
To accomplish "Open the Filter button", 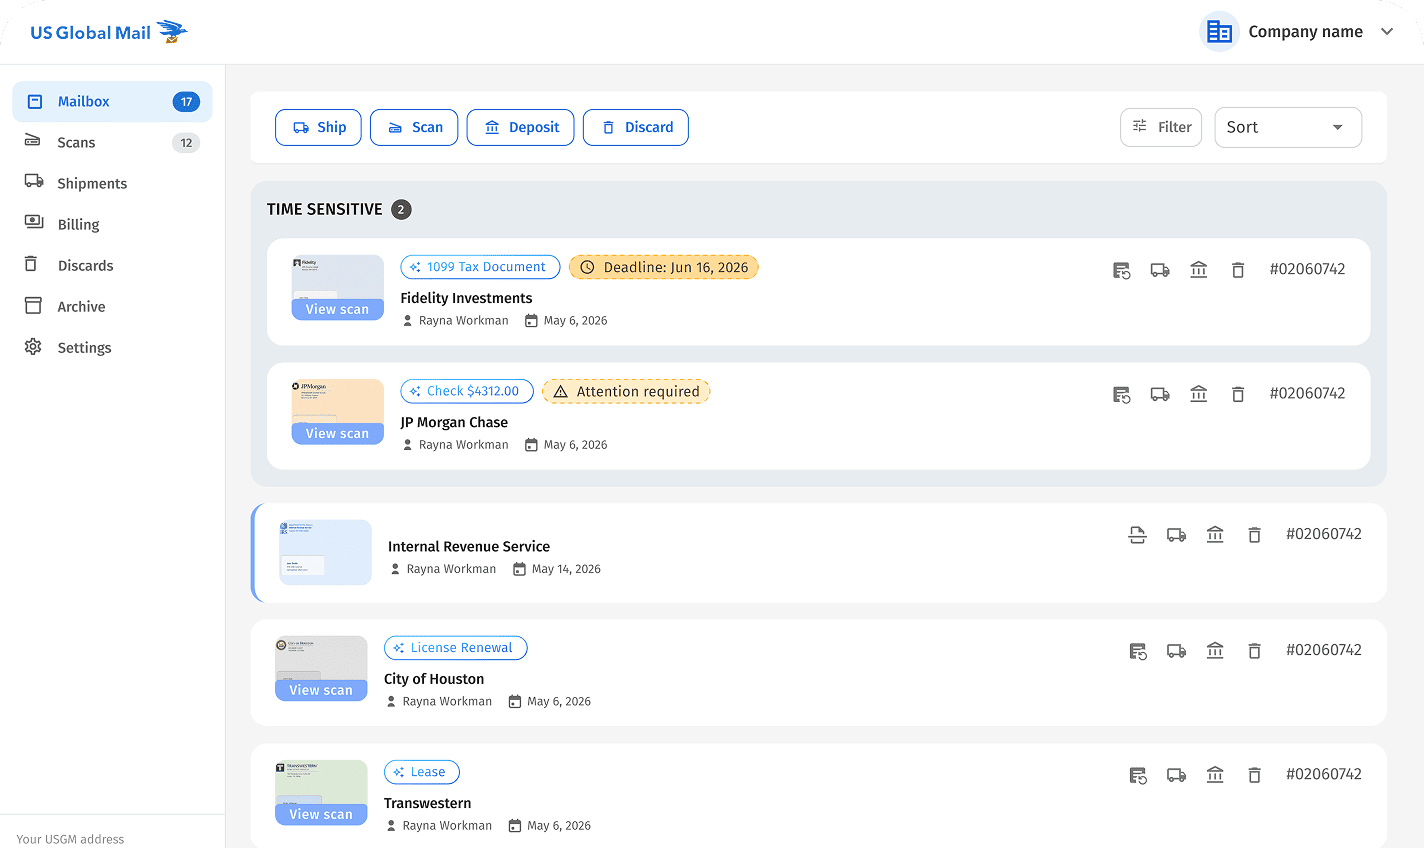I will pyautogui.click(x=1161, y=127).
